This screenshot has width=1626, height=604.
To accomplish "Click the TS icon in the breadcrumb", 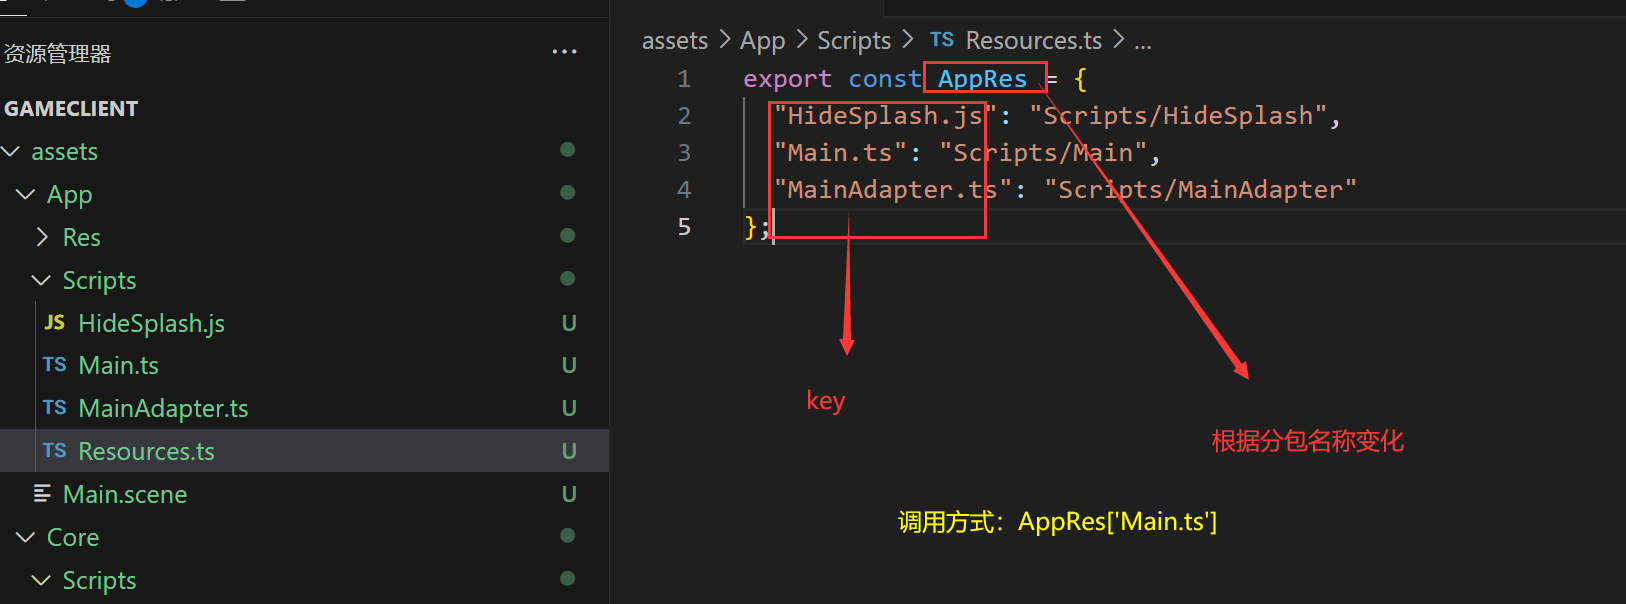I will click(941, 40).
